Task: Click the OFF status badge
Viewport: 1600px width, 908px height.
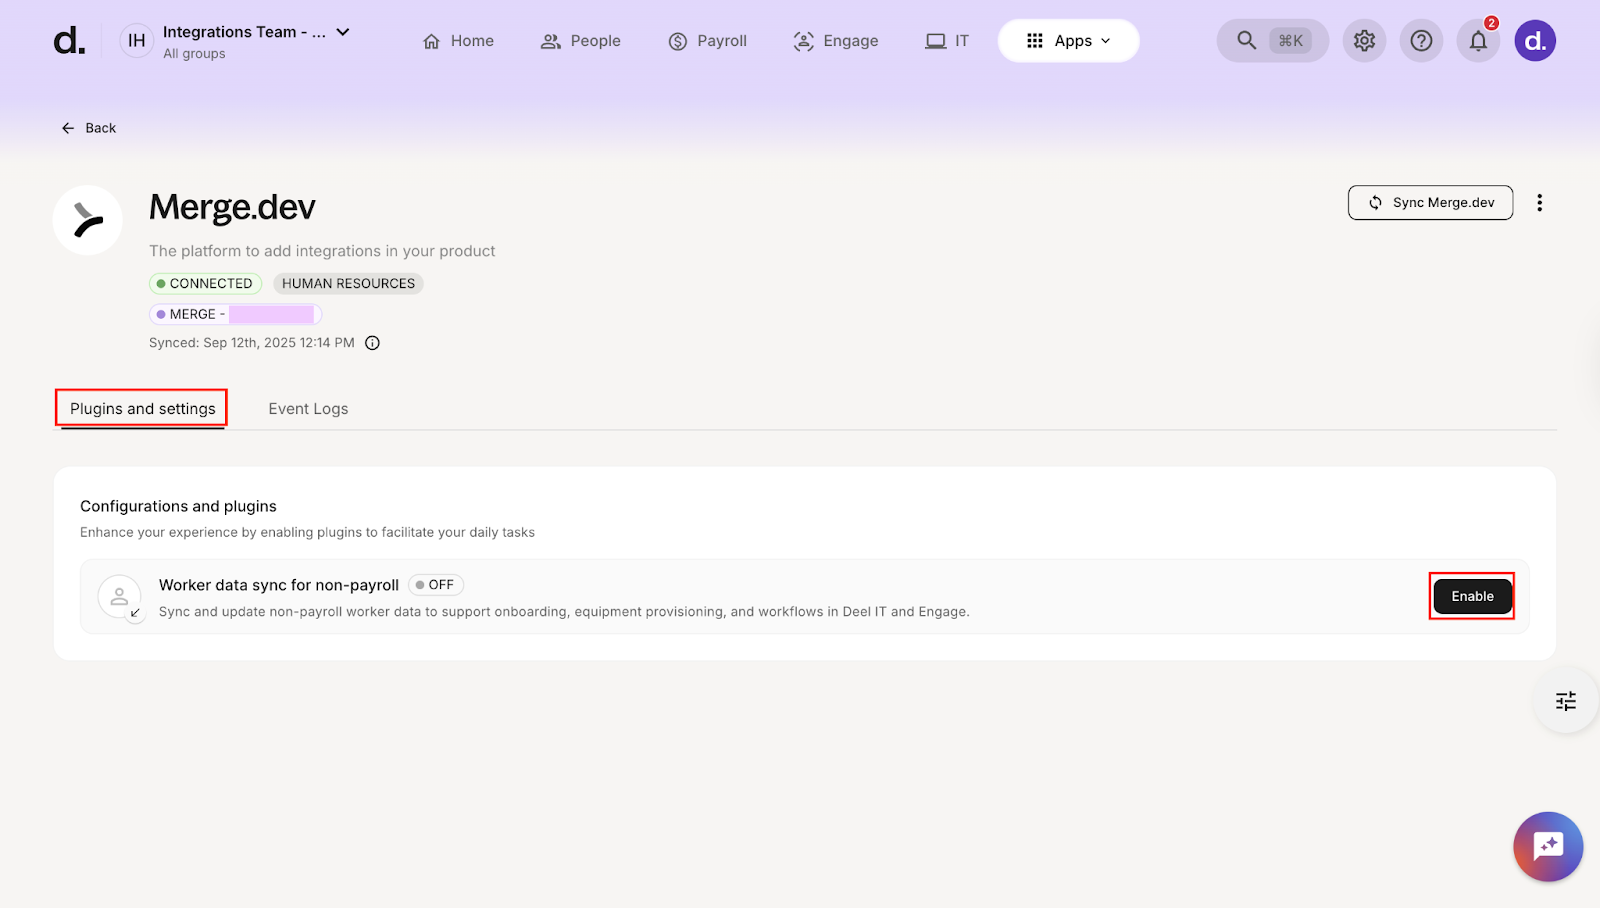Action: (x=436, y=585)
